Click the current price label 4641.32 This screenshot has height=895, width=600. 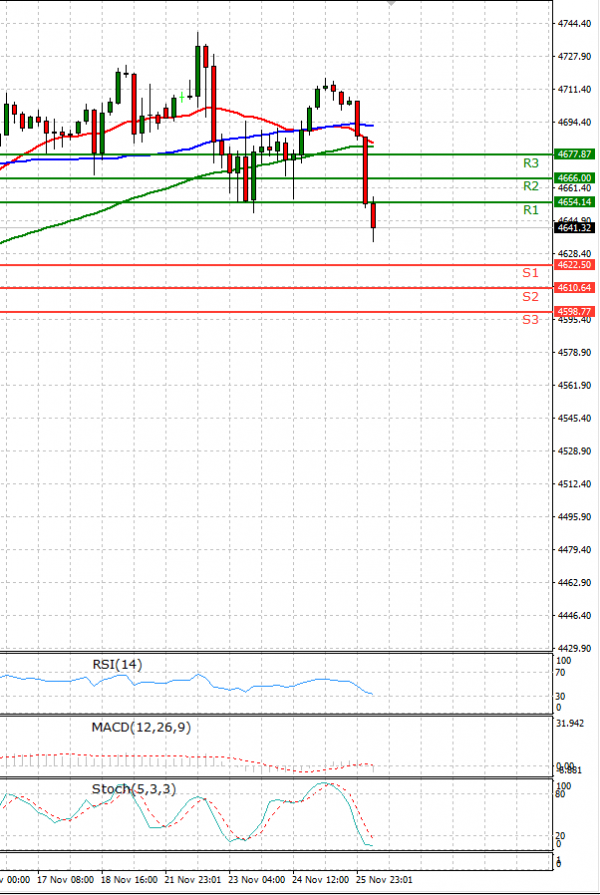(574, 228)
